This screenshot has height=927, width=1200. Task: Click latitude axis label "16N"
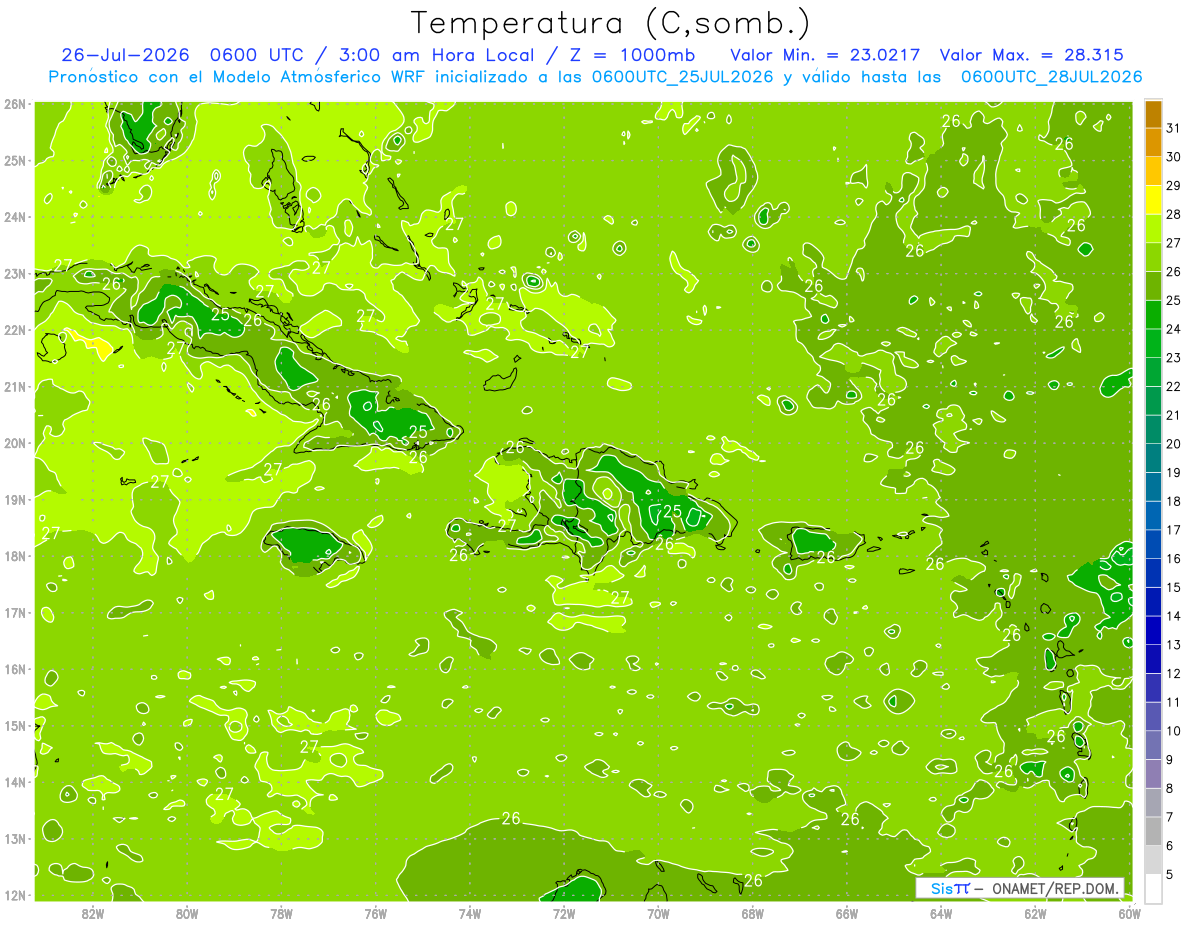pyautogui.click(x=15, y=669)
